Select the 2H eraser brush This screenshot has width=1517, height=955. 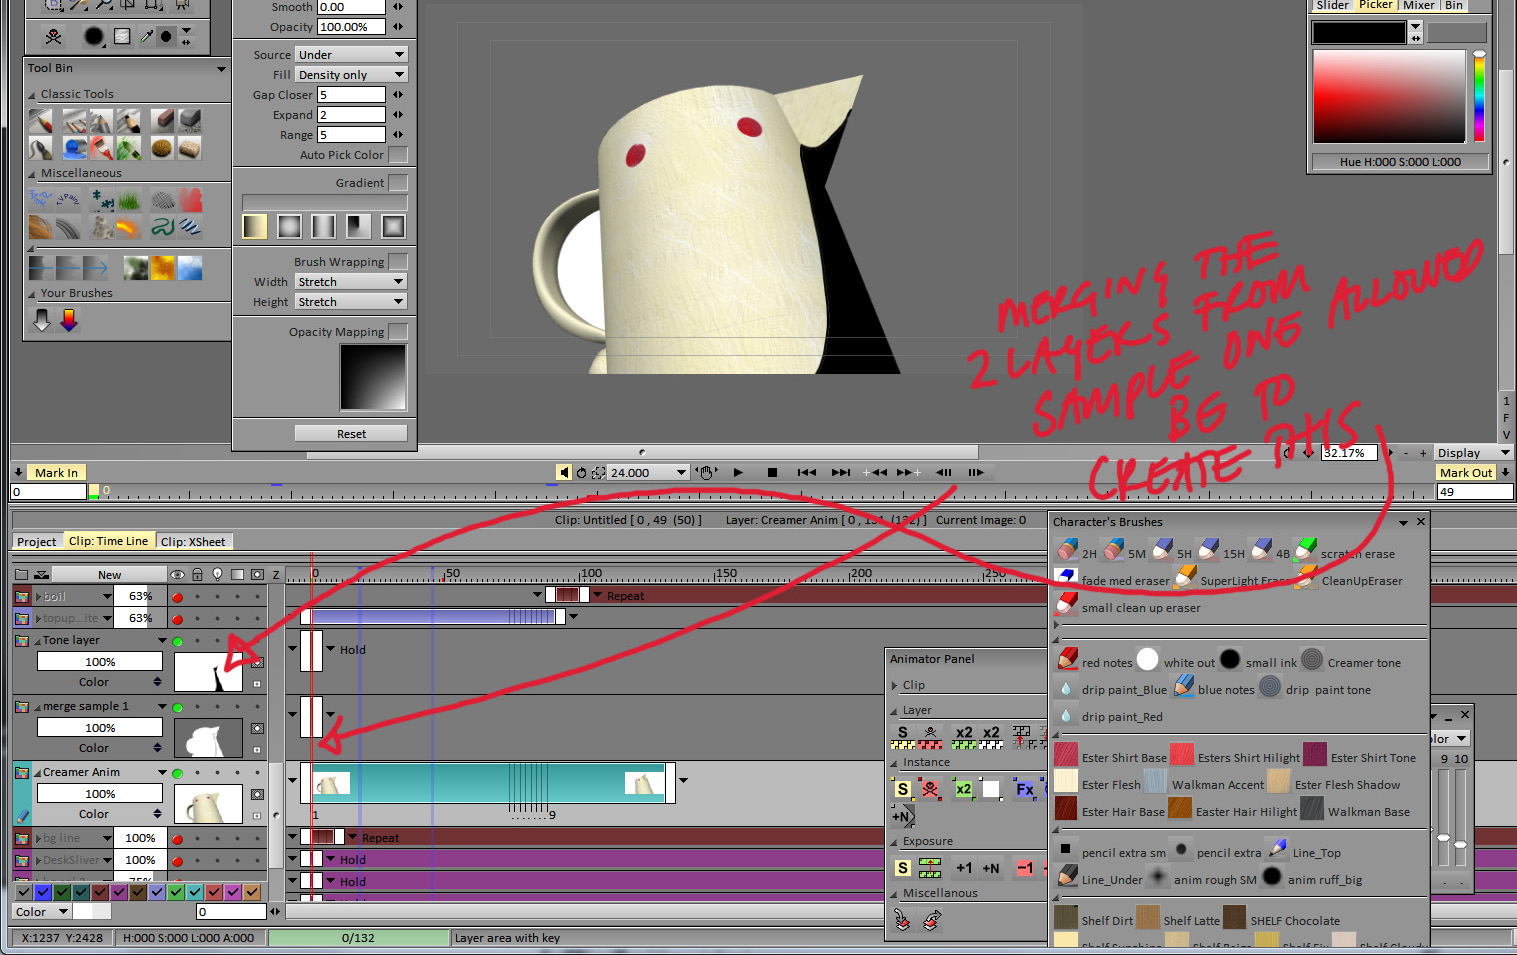pyautogui.click(x=1067, y=550)
